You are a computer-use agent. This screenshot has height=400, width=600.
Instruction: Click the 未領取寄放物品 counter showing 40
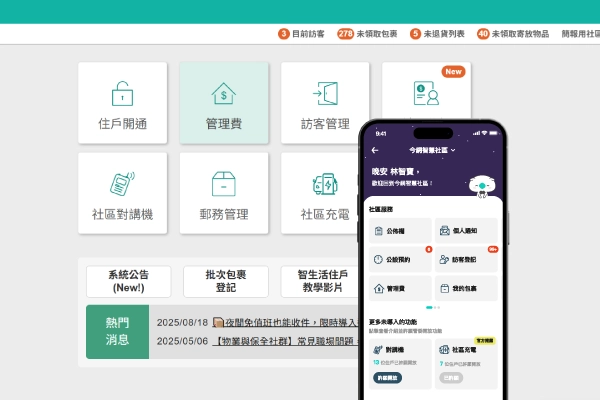pyautogui.click(x=513, y=34)
